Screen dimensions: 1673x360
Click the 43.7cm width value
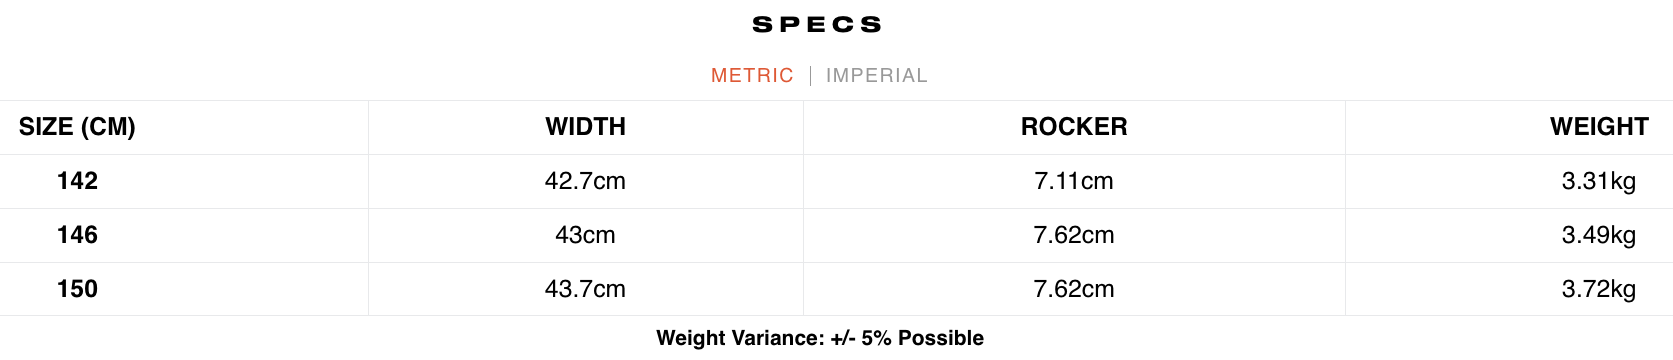585,289
